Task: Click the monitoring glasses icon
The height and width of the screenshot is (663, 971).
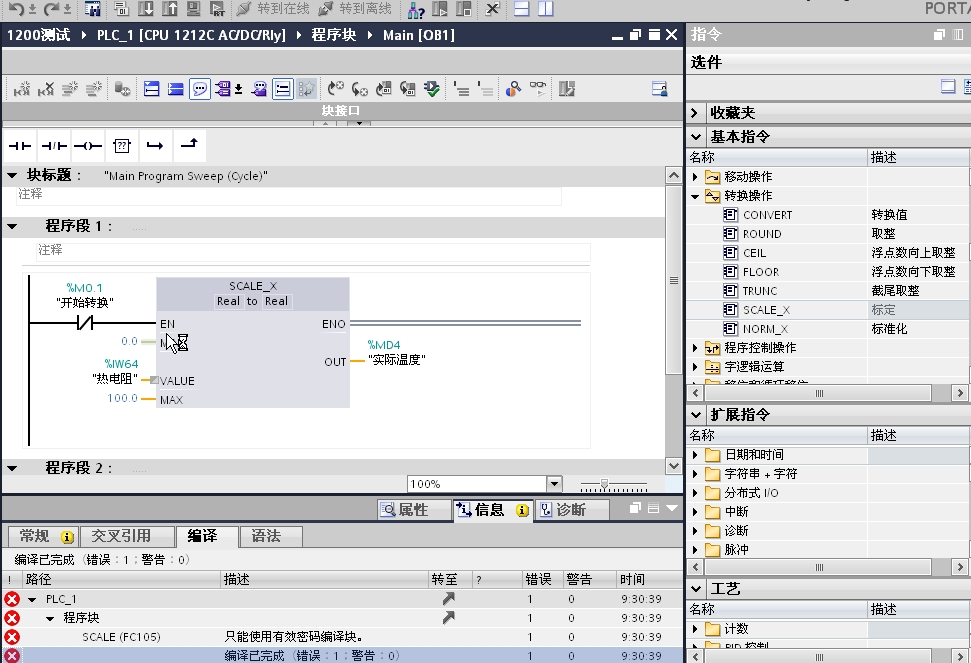Action: (538, 89)
